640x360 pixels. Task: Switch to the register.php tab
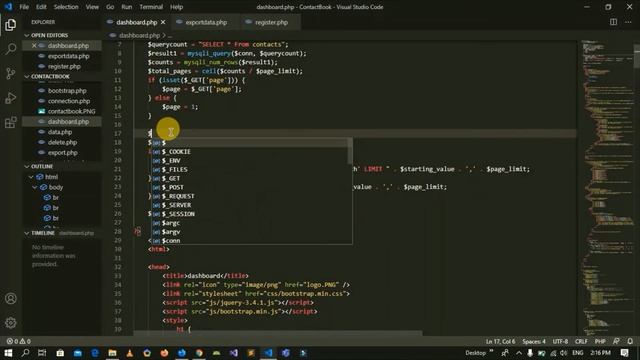tap(271, 22)
